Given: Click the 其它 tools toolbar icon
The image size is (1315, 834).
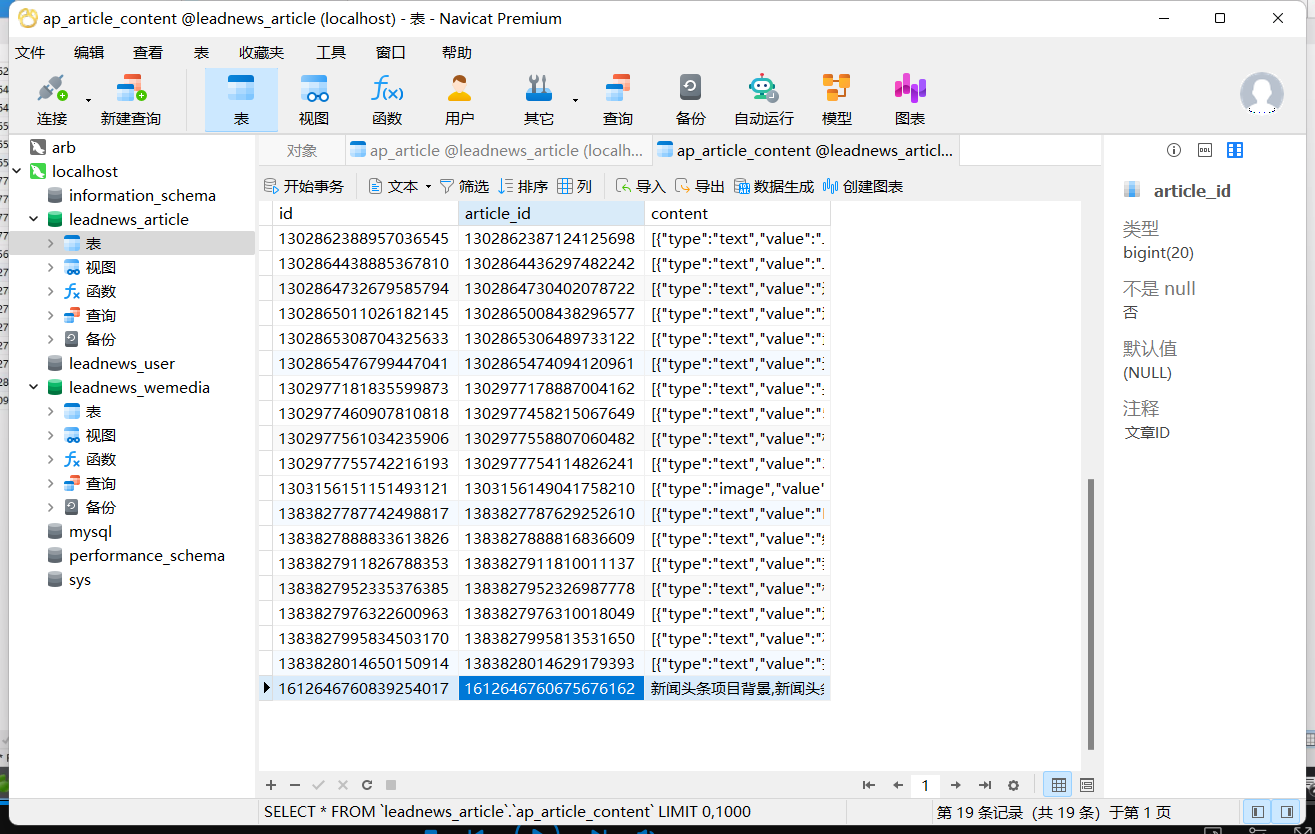Looking at the screenshot, I should point(539,100).
